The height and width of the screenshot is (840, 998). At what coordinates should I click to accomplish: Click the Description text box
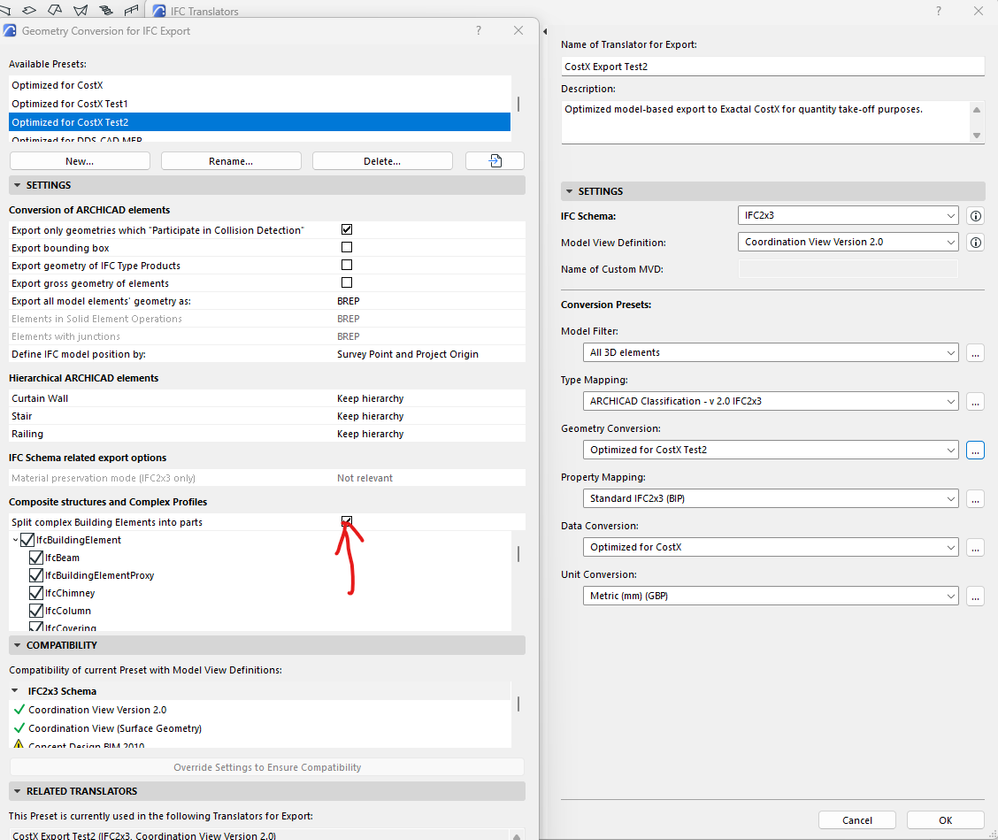(764, 122)
